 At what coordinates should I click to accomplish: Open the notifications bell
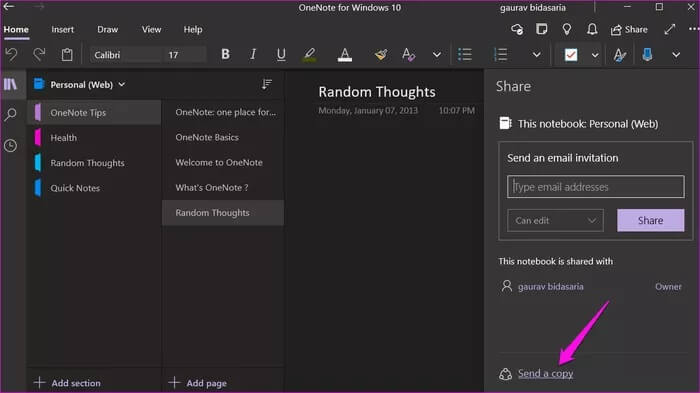pyautogui.click(x=592, y=29)
